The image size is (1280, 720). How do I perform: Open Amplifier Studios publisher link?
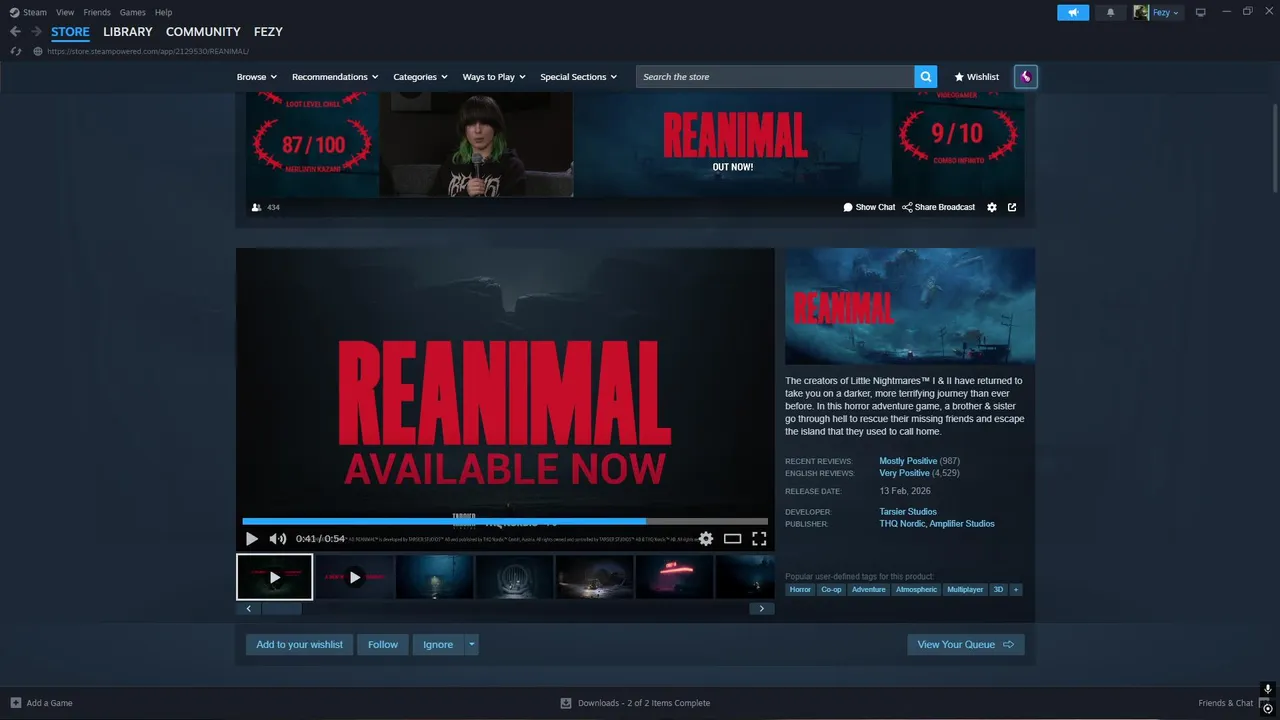(x=962, y=524)
